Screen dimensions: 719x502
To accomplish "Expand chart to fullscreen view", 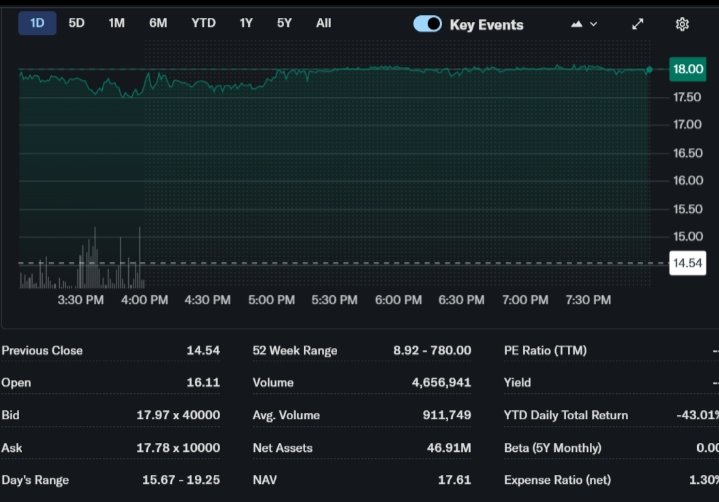I will (x=638, y=24).
